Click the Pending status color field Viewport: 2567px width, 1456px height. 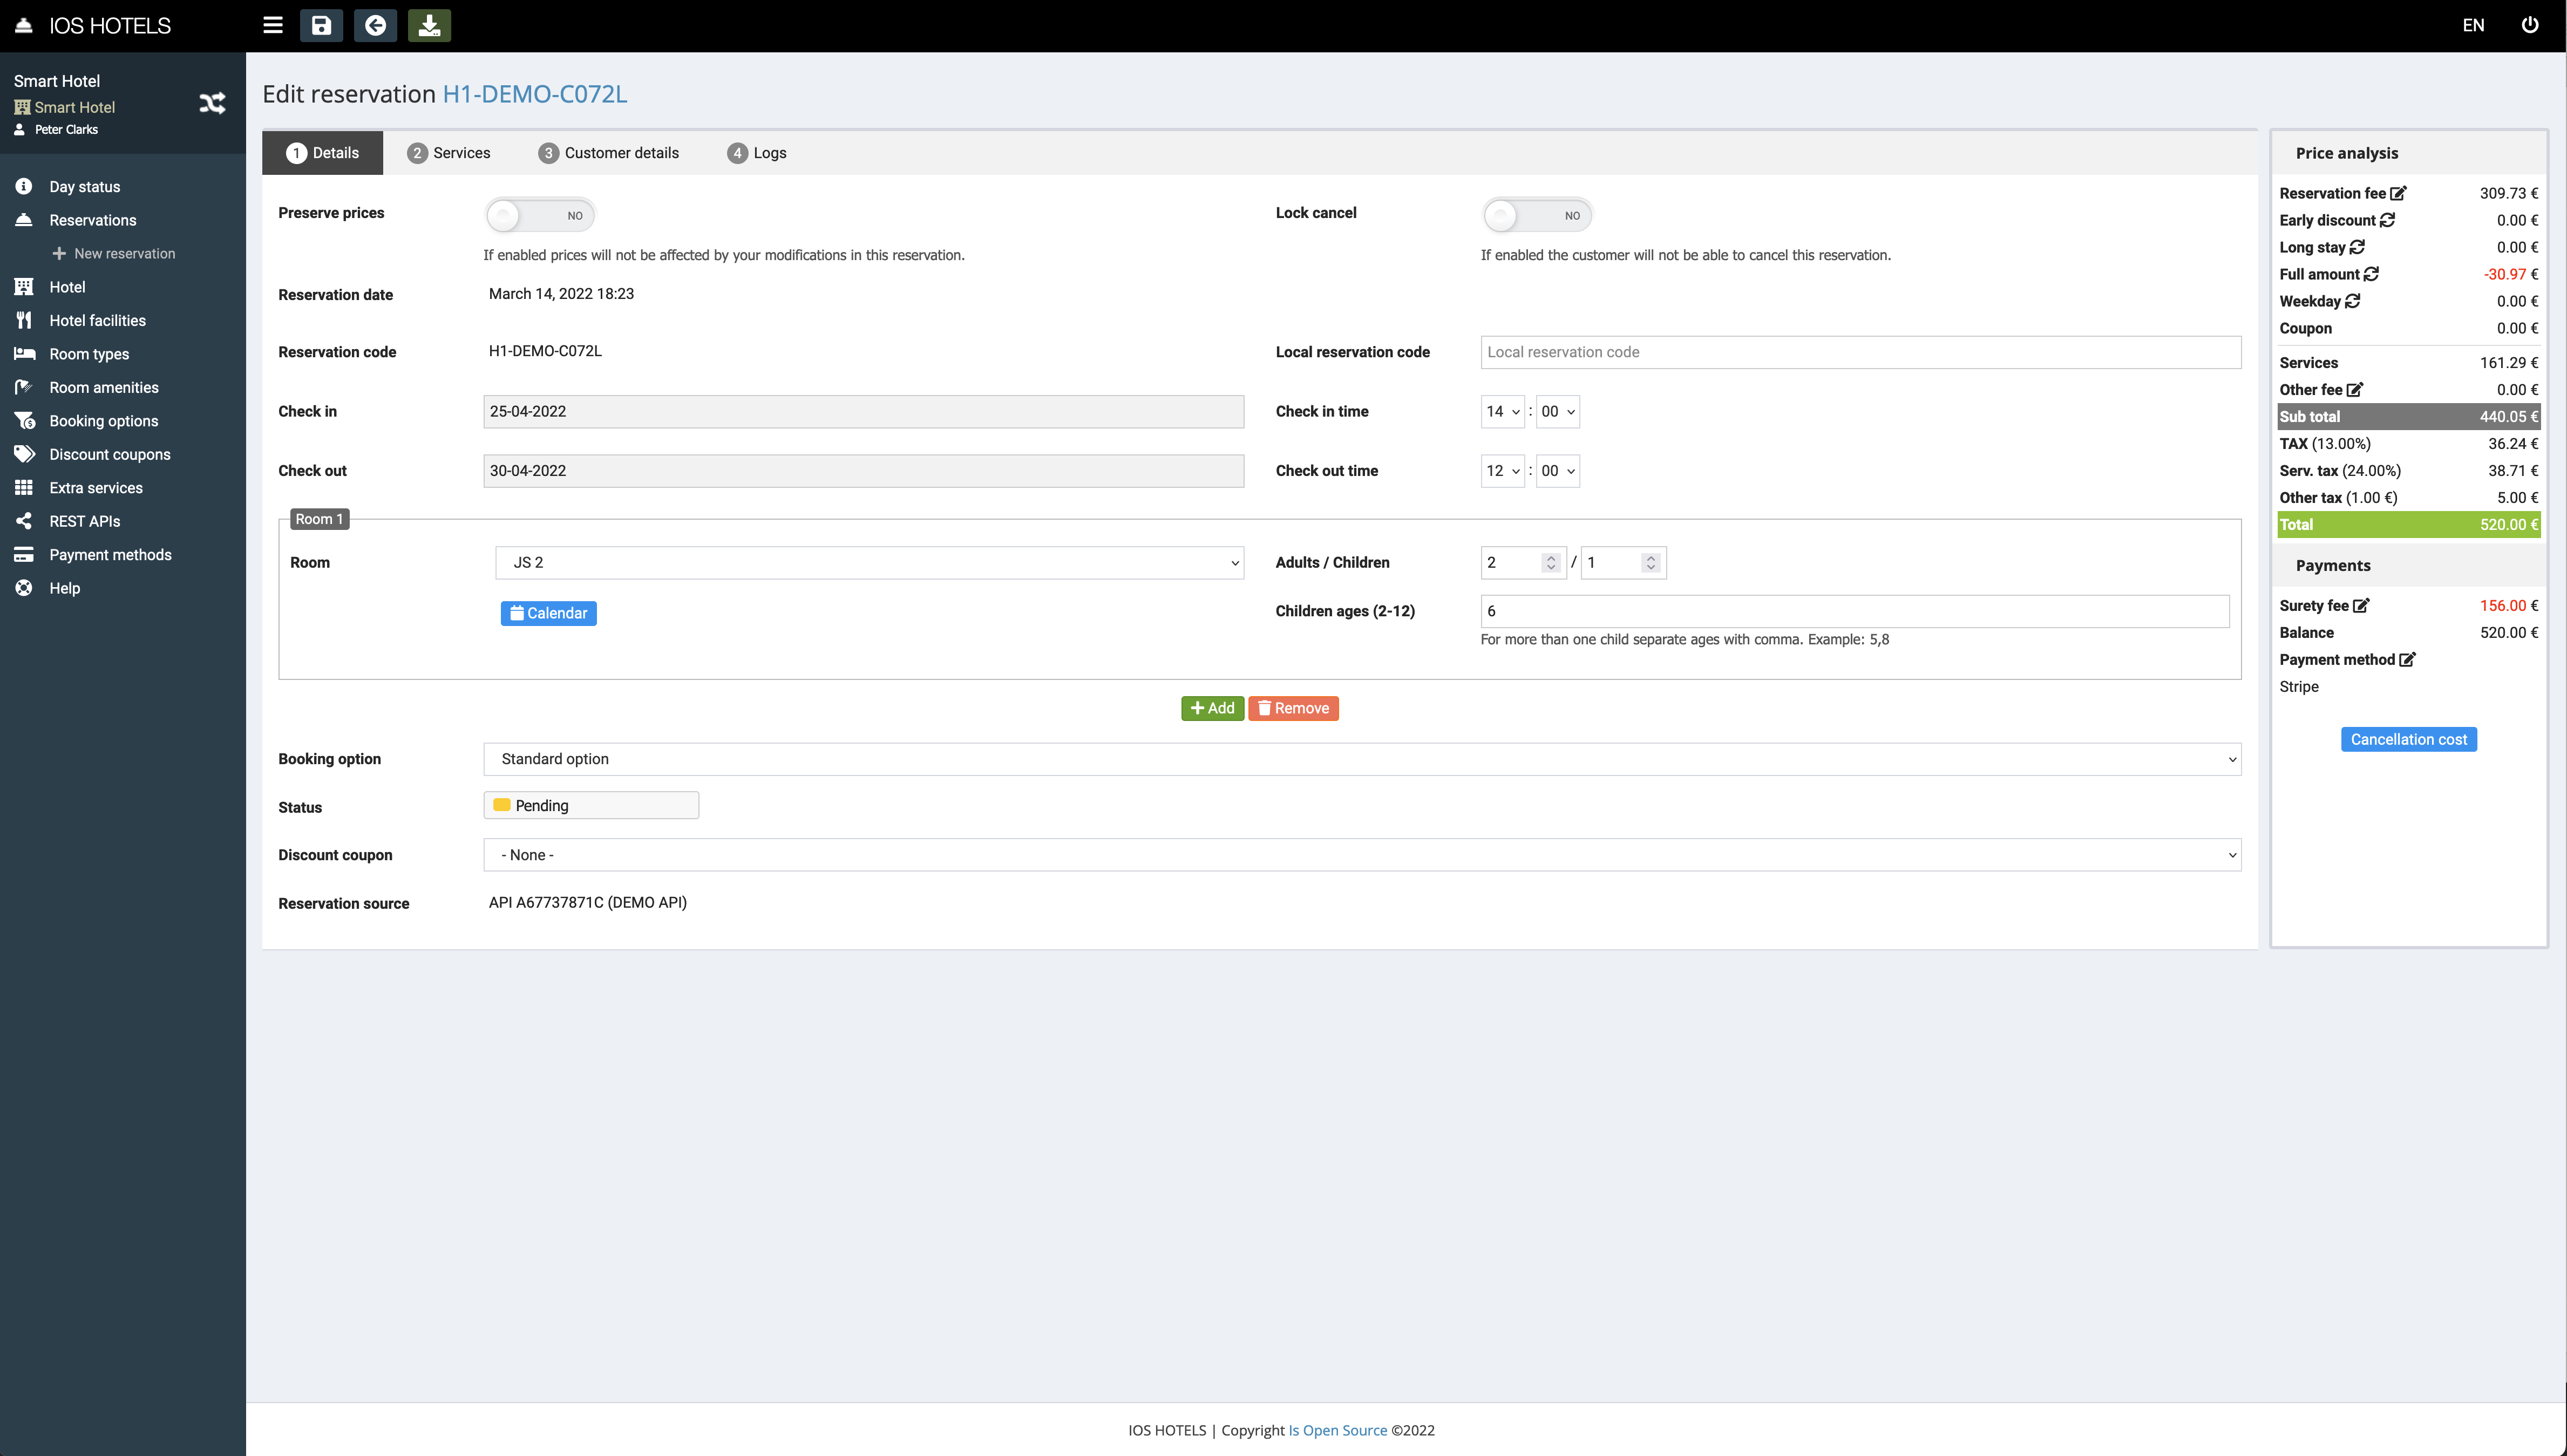tap(591, 805)
